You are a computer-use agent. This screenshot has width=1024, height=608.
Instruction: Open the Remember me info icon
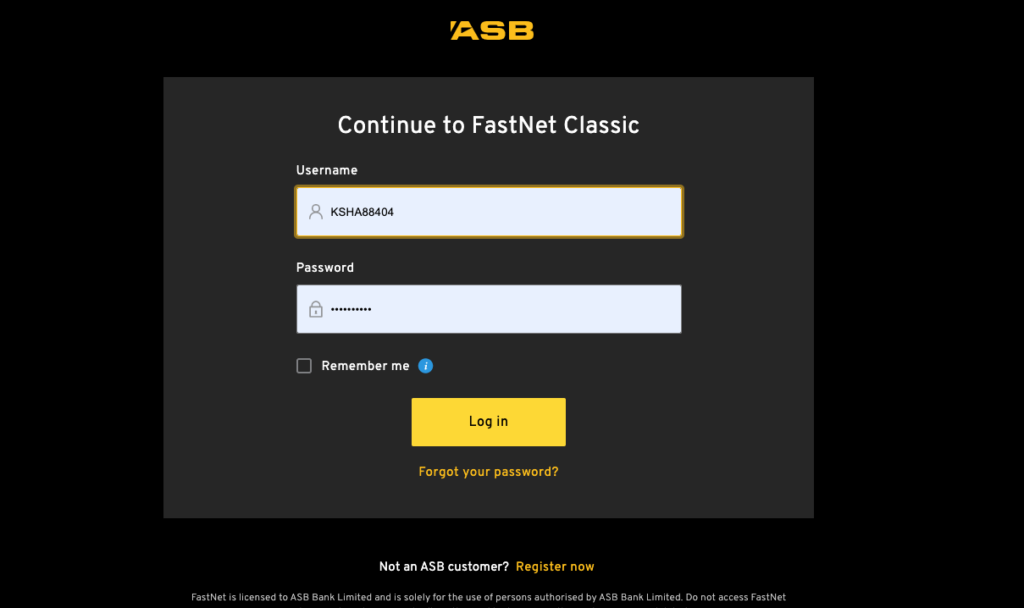(x=425, y=366)
